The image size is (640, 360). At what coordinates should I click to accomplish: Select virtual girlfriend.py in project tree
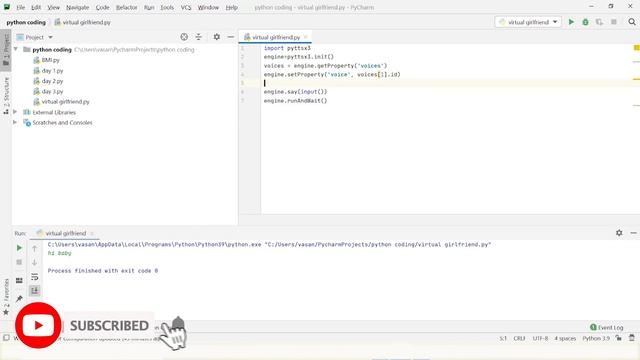point(65,102)
